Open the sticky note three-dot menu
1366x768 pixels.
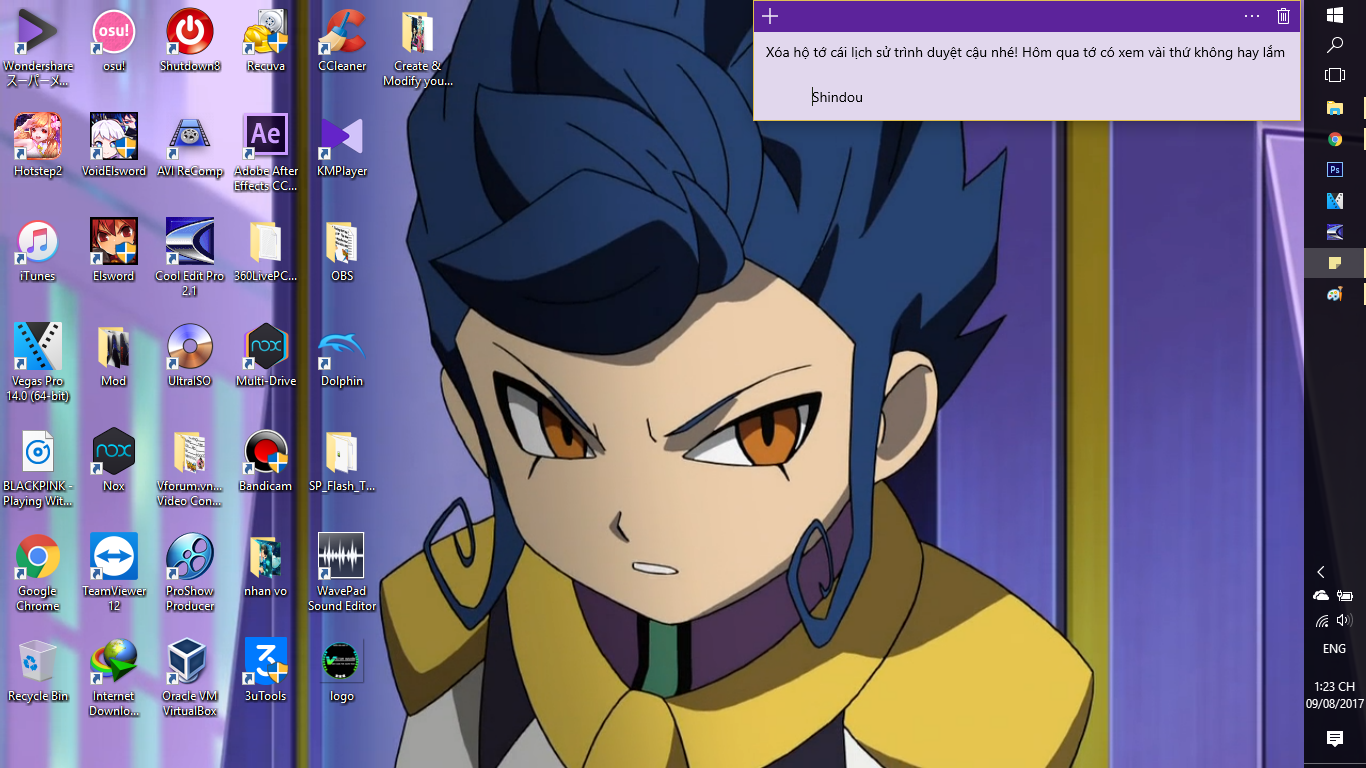point(1252,16)
